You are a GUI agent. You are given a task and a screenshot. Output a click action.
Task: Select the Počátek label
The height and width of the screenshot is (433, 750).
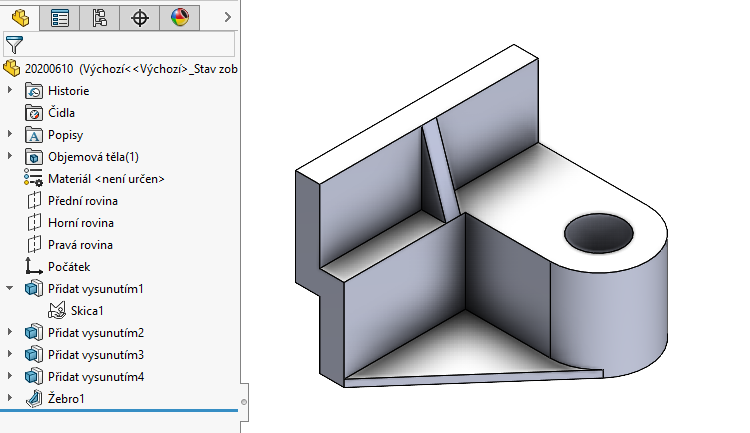tap(69, 267)
